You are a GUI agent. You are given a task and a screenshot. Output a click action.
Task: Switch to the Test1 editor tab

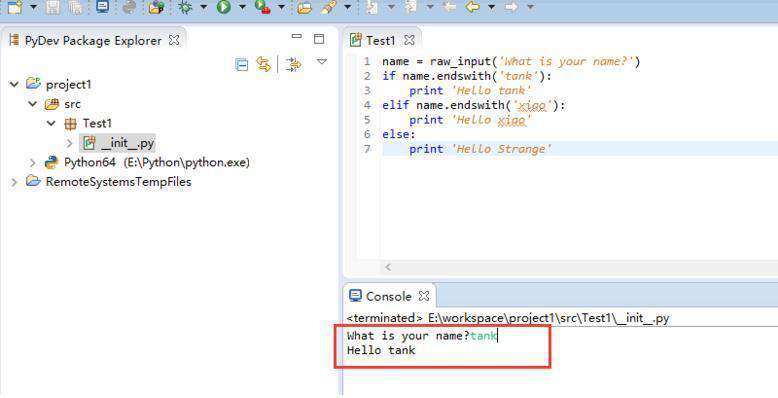[x=381, y=40]
